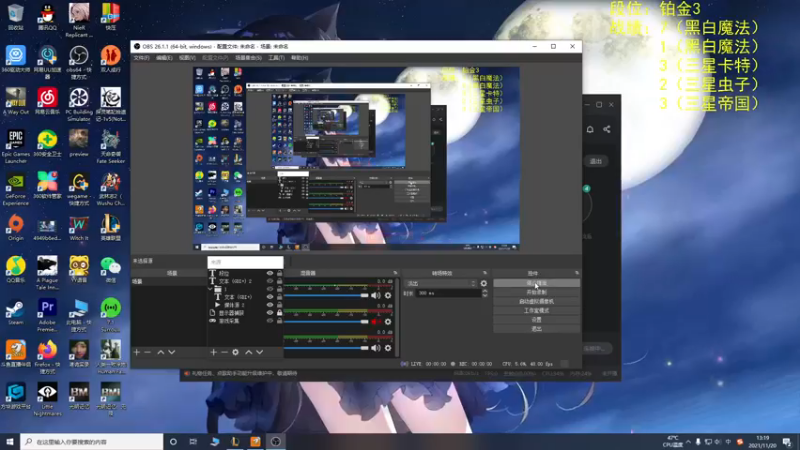Adjust the 300 ms duration stepper arrows
800x450 pixels.
click(x=485, y=293)
